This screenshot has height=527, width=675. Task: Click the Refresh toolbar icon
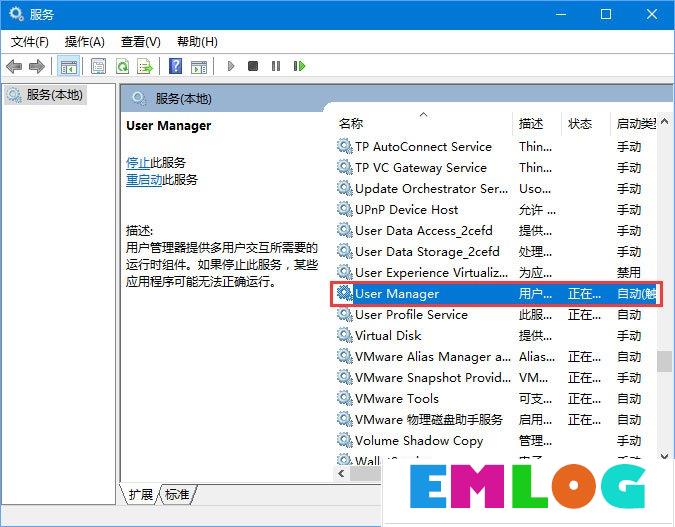[122, 66]
